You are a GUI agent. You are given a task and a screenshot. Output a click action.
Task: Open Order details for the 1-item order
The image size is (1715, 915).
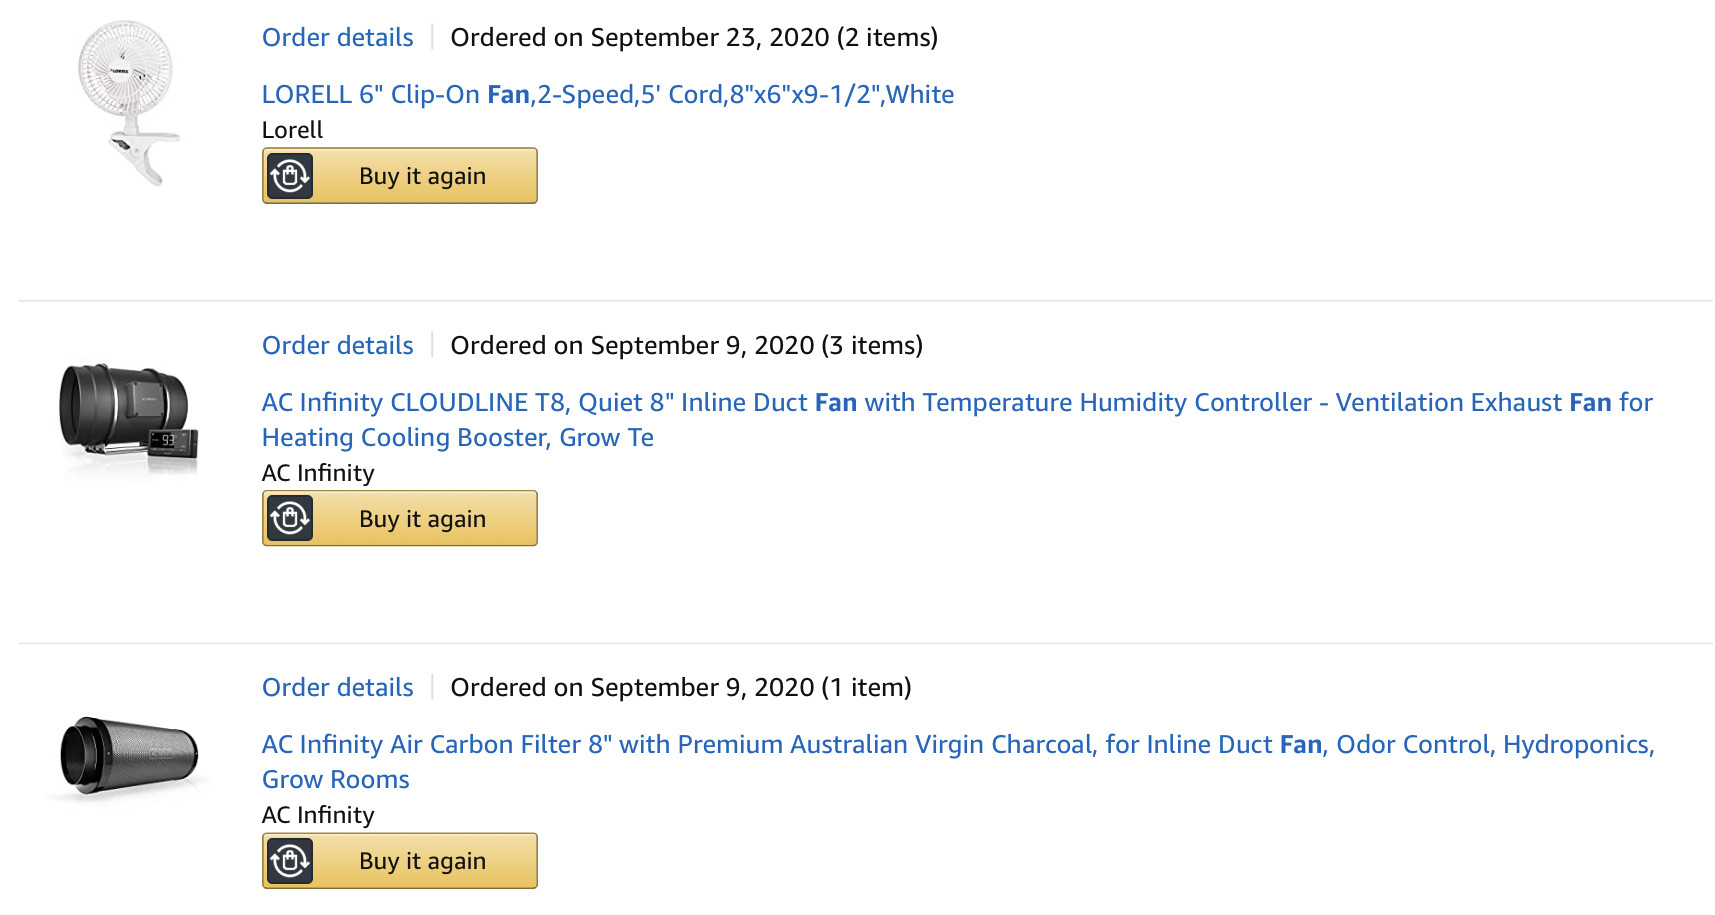click(x=337, y=688)
